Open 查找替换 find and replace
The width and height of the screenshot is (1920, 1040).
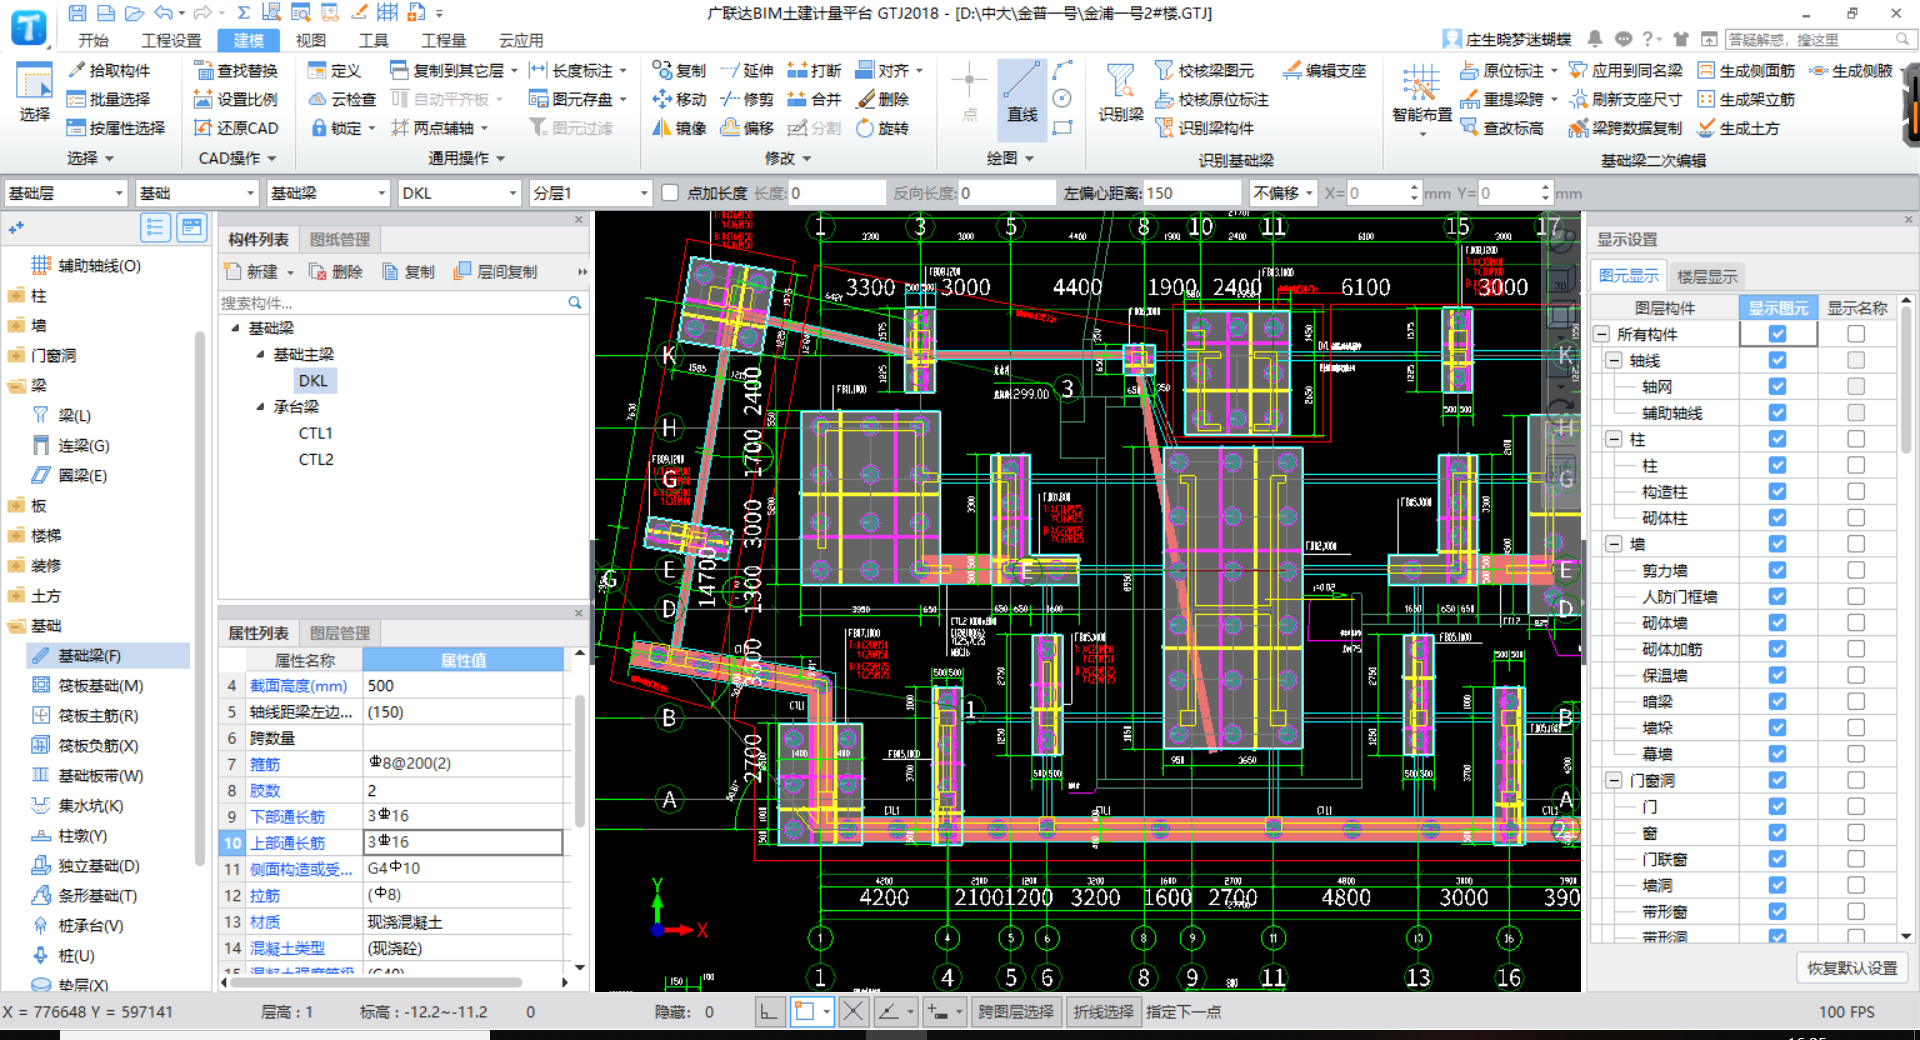[x=236, y=70]
